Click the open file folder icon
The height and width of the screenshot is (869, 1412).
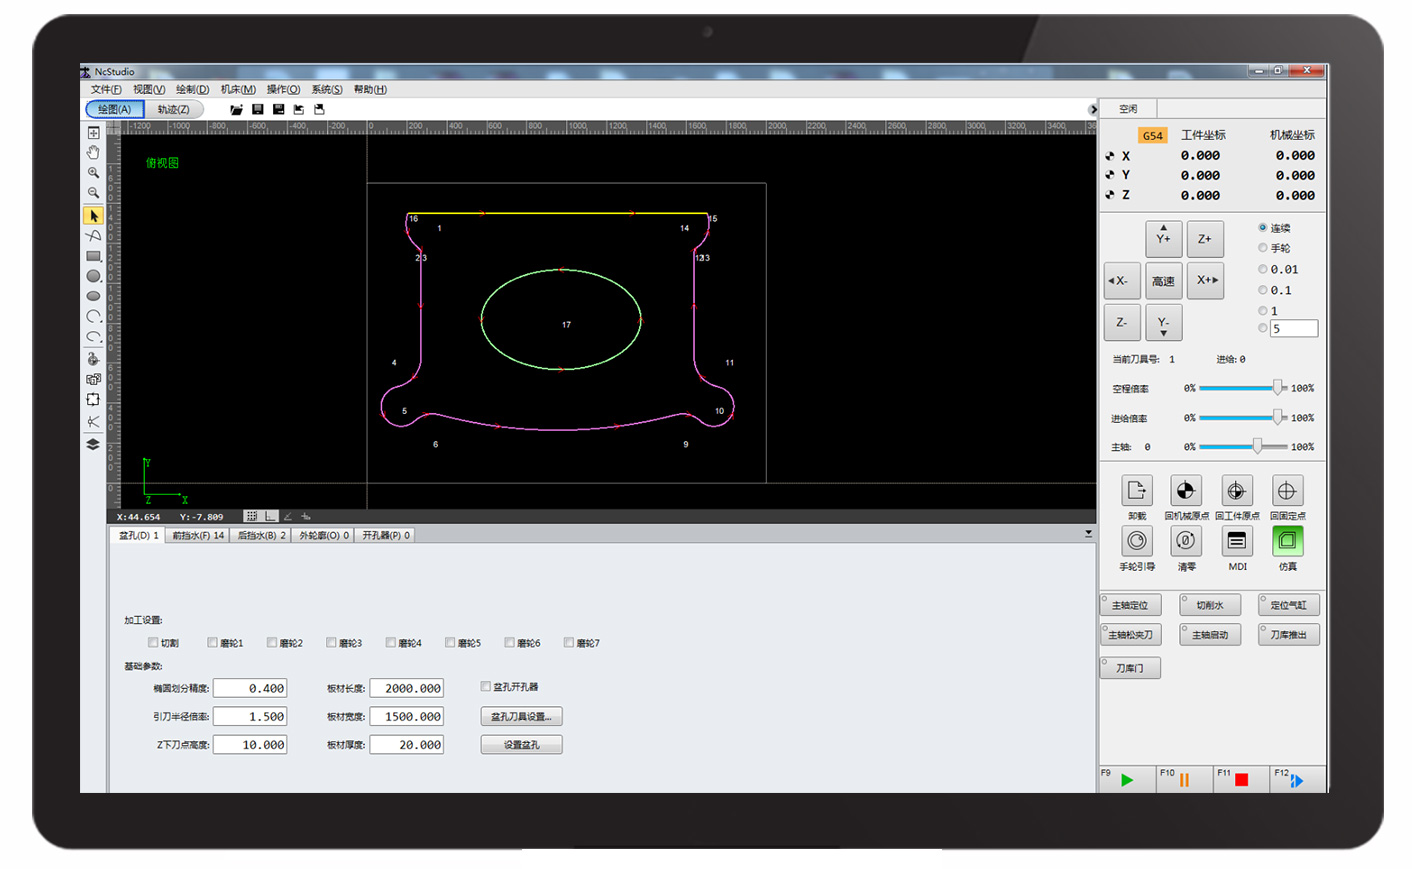pos(236,109)
